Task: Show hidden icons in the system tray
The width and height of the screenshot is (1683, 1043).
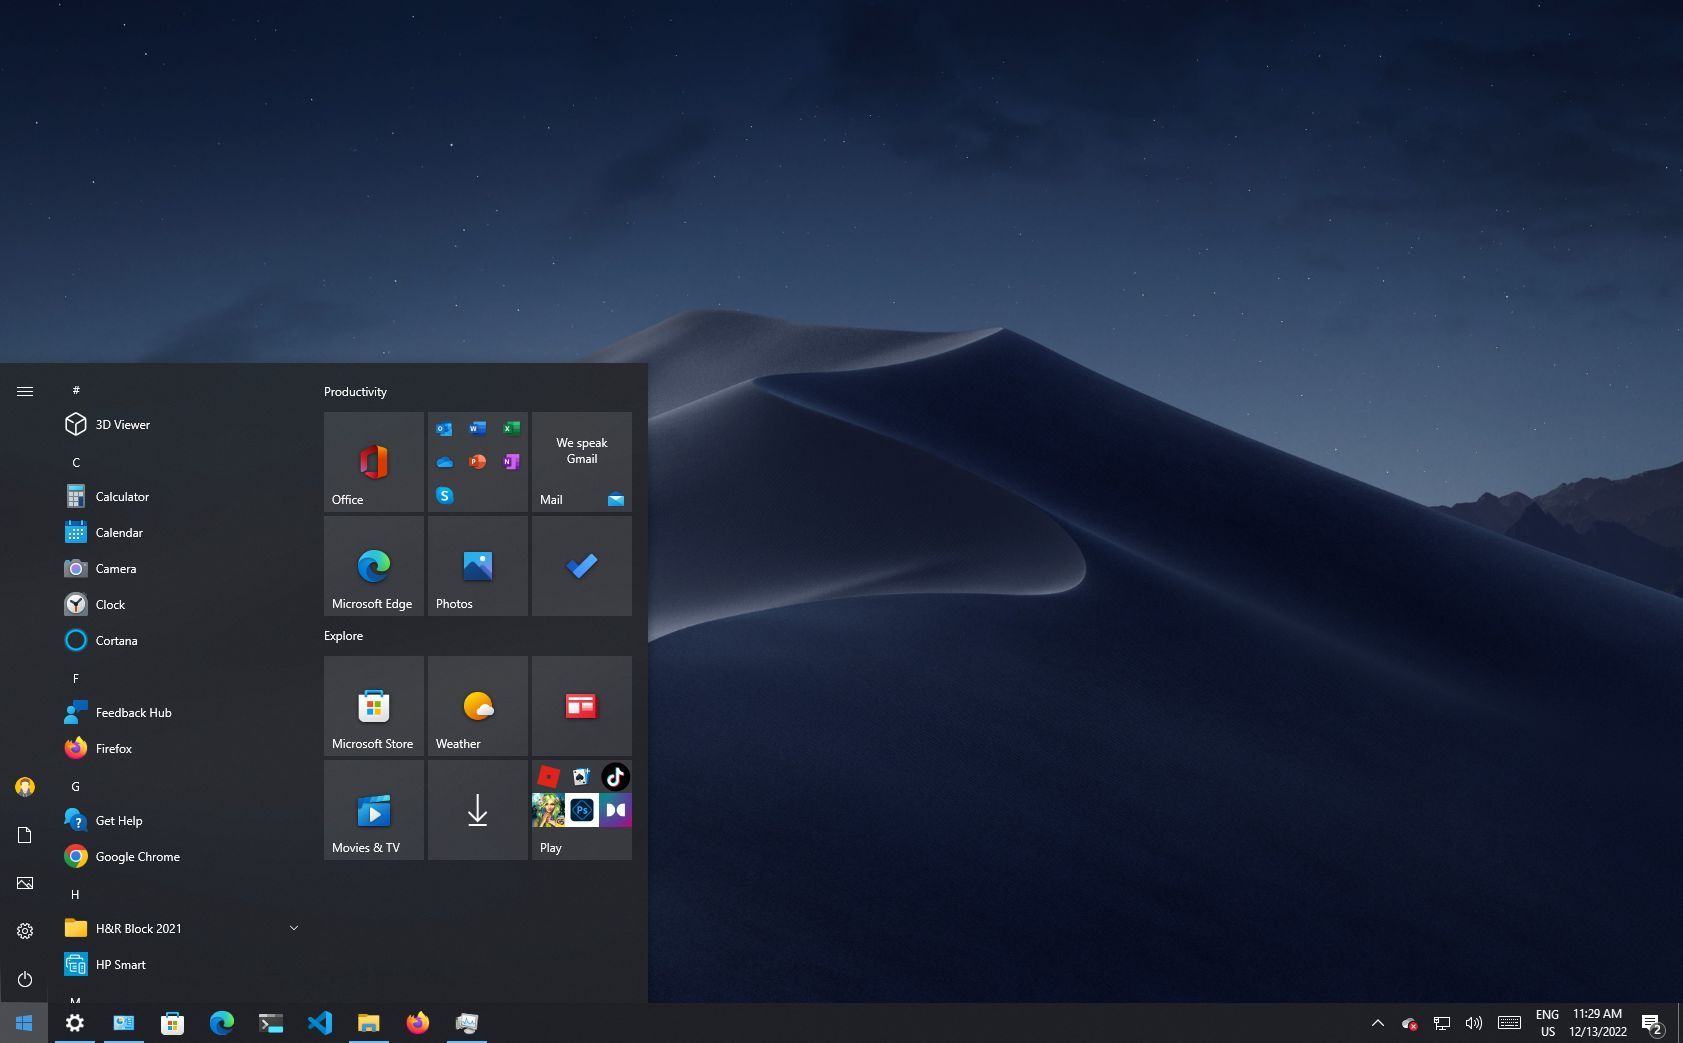Action: coord(1377,1023)
